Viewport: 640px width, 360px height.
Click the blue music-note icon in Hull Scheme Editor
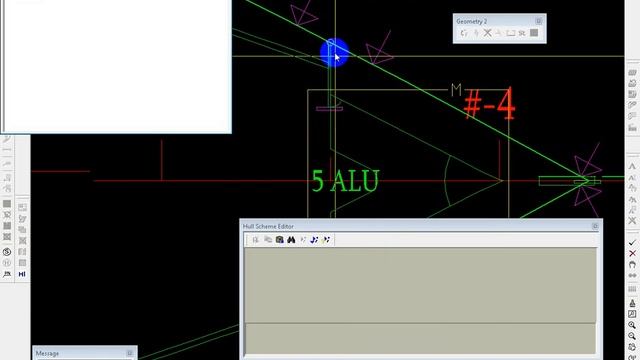(x=314, y=240)
